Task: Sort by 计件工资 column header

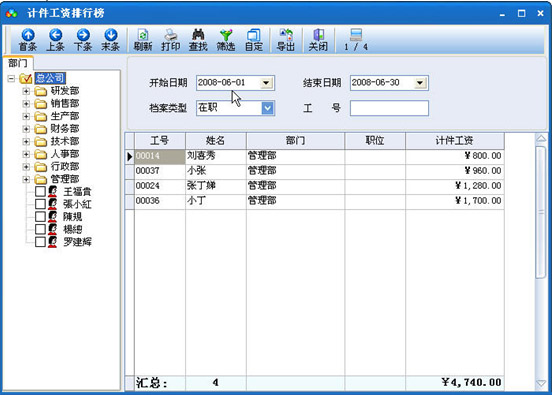Action: click(x=455, y=141)
